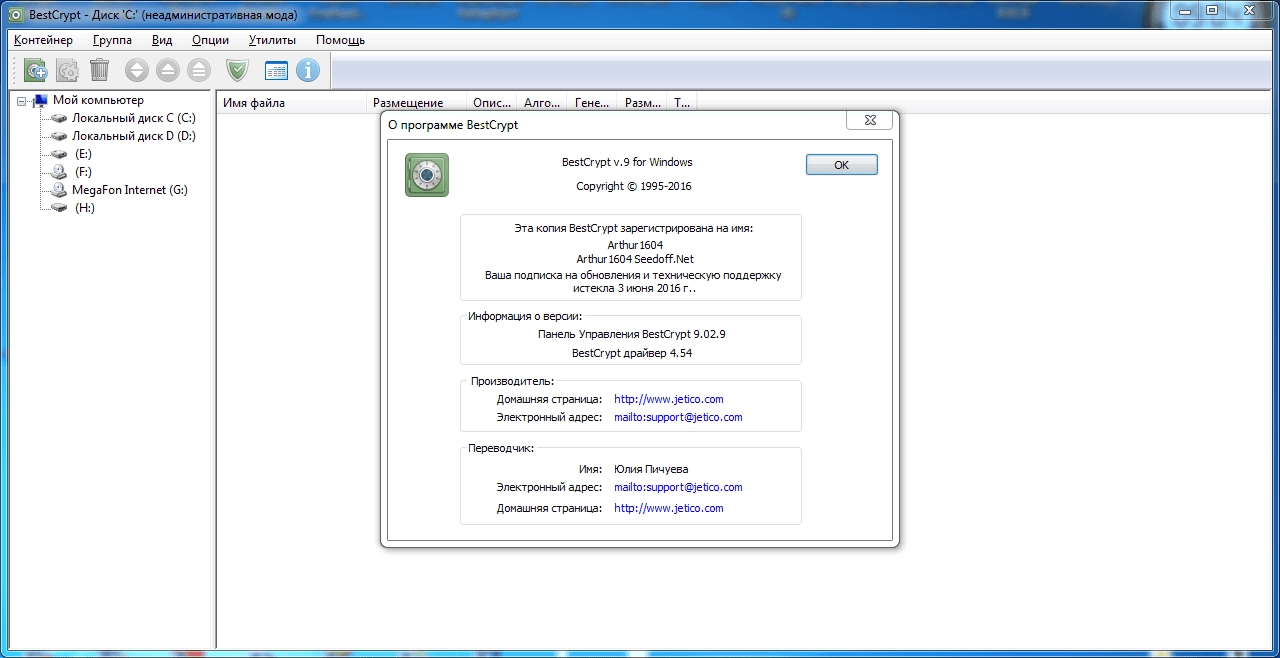Click the first eject (dismount) toolbar icon
1280x658 pixels.
(168, 70)
